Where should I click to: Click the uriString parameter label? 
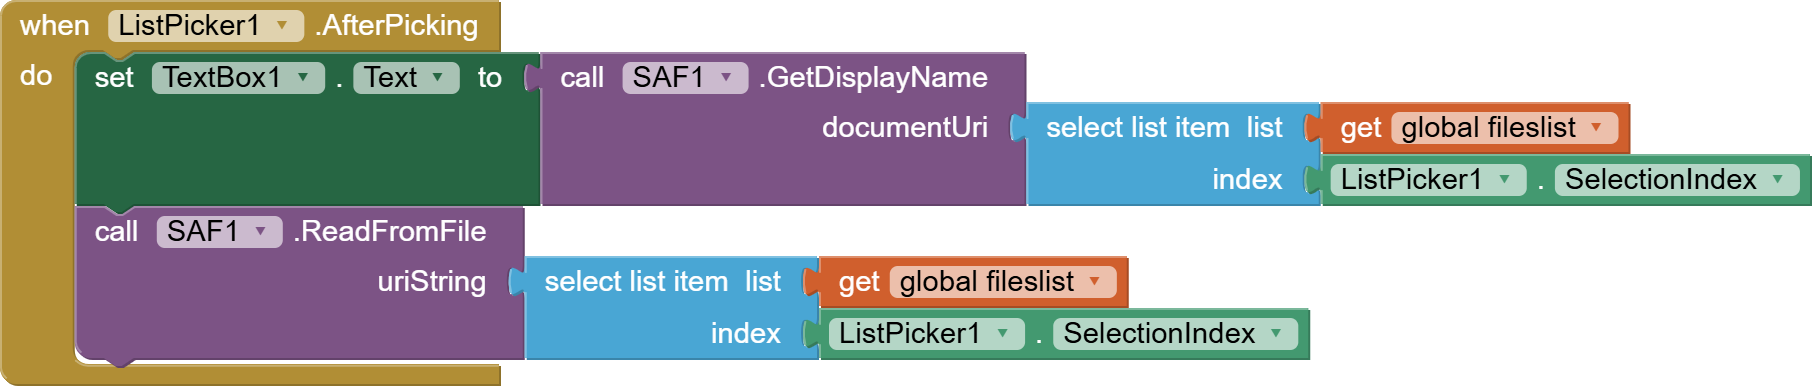[x=431, y=282]
